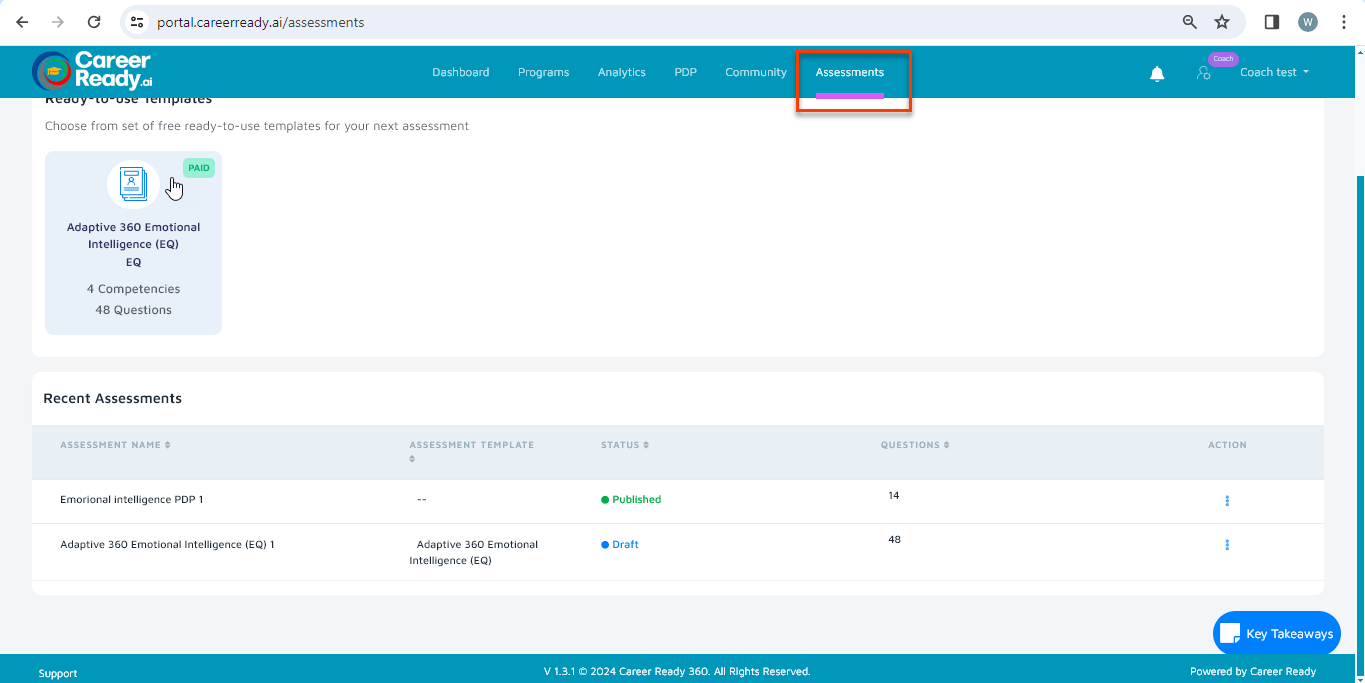1365x683 pixels.
Task: Go to the Dashboard tab
Action: point(460,72)
